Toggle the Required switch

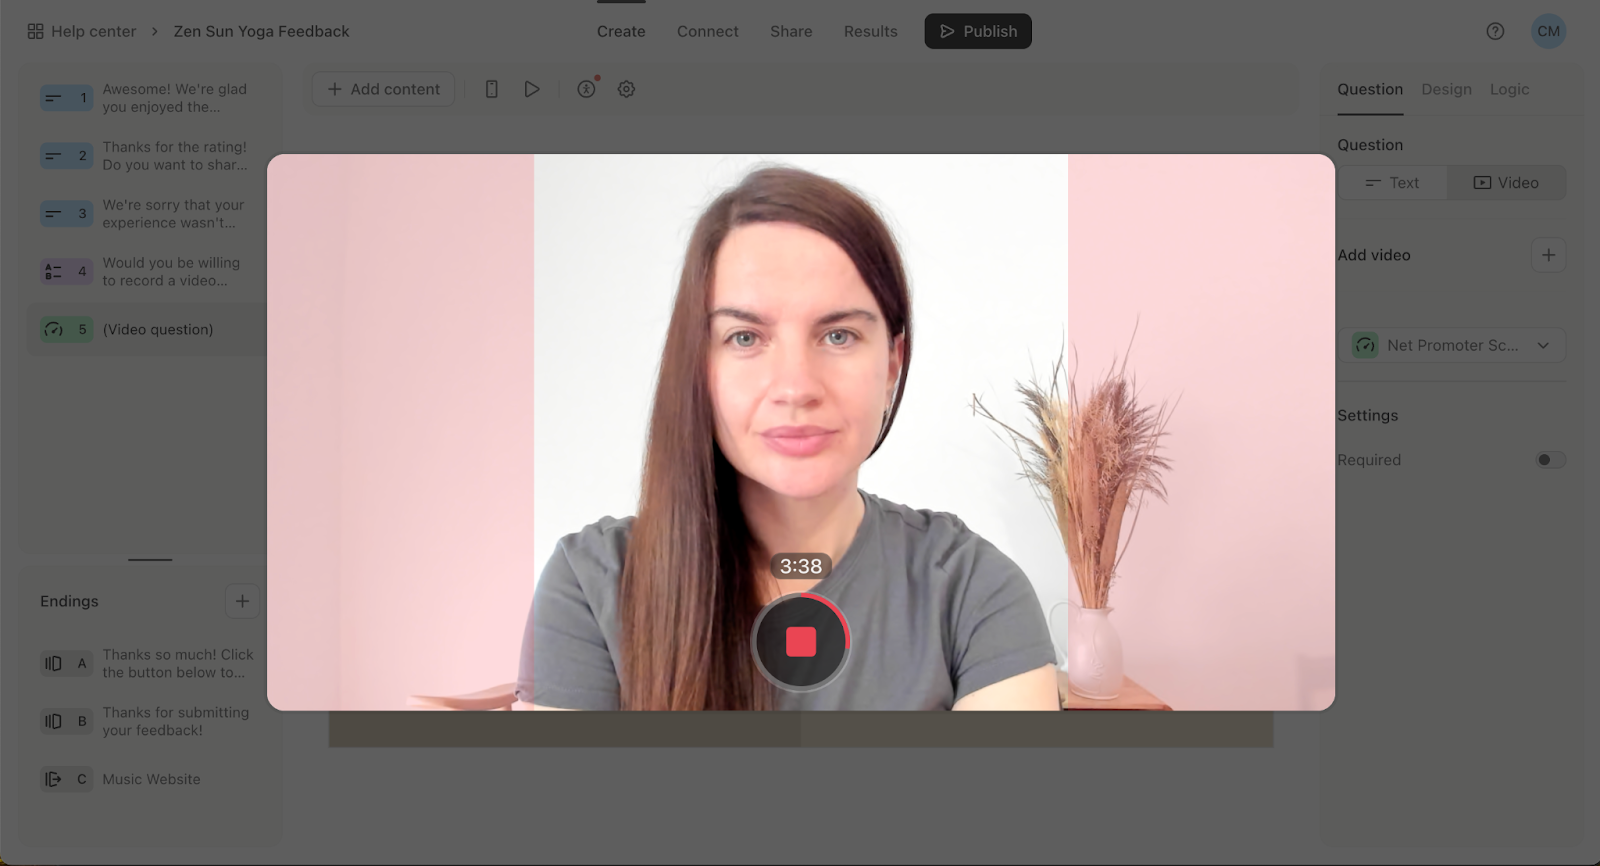(1551, 460)
